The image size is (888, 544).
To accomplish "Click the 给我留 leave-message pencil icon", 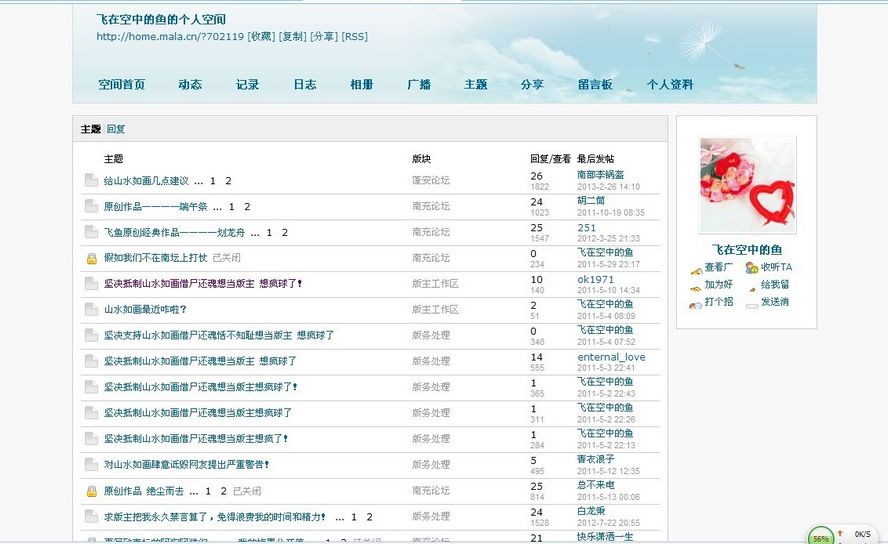I will pos(751,285).
